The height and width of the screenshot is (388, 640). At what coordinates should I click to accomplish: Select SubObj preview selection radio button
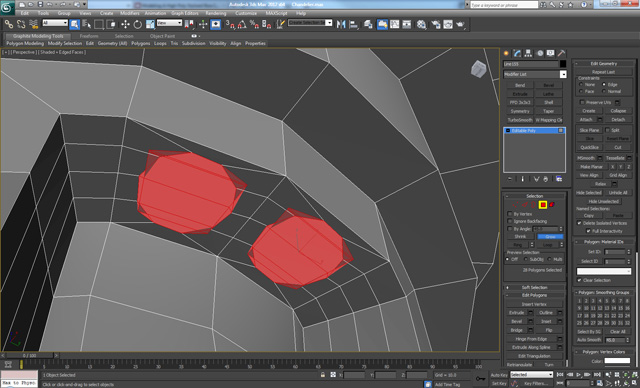coord(526,259)
